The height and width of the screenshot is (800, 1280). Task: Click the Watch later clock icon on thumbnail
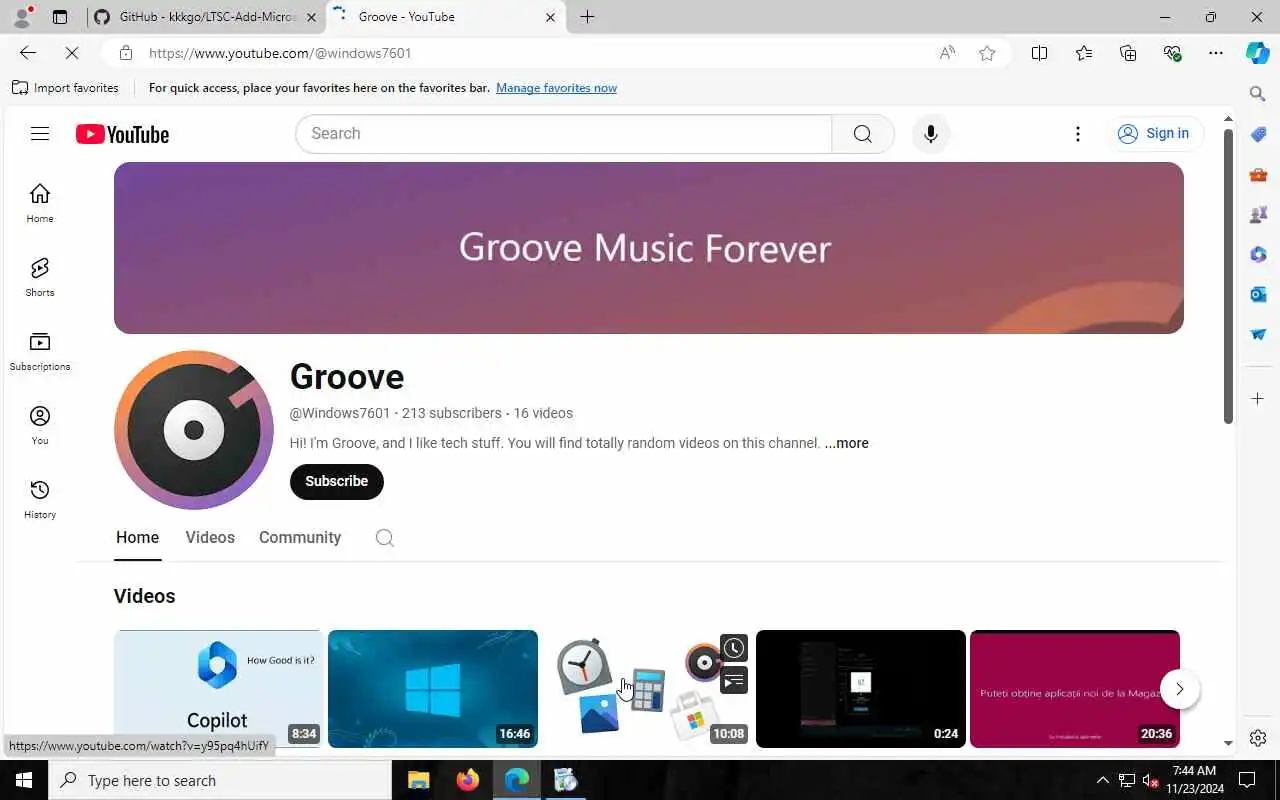coord(734,648)
